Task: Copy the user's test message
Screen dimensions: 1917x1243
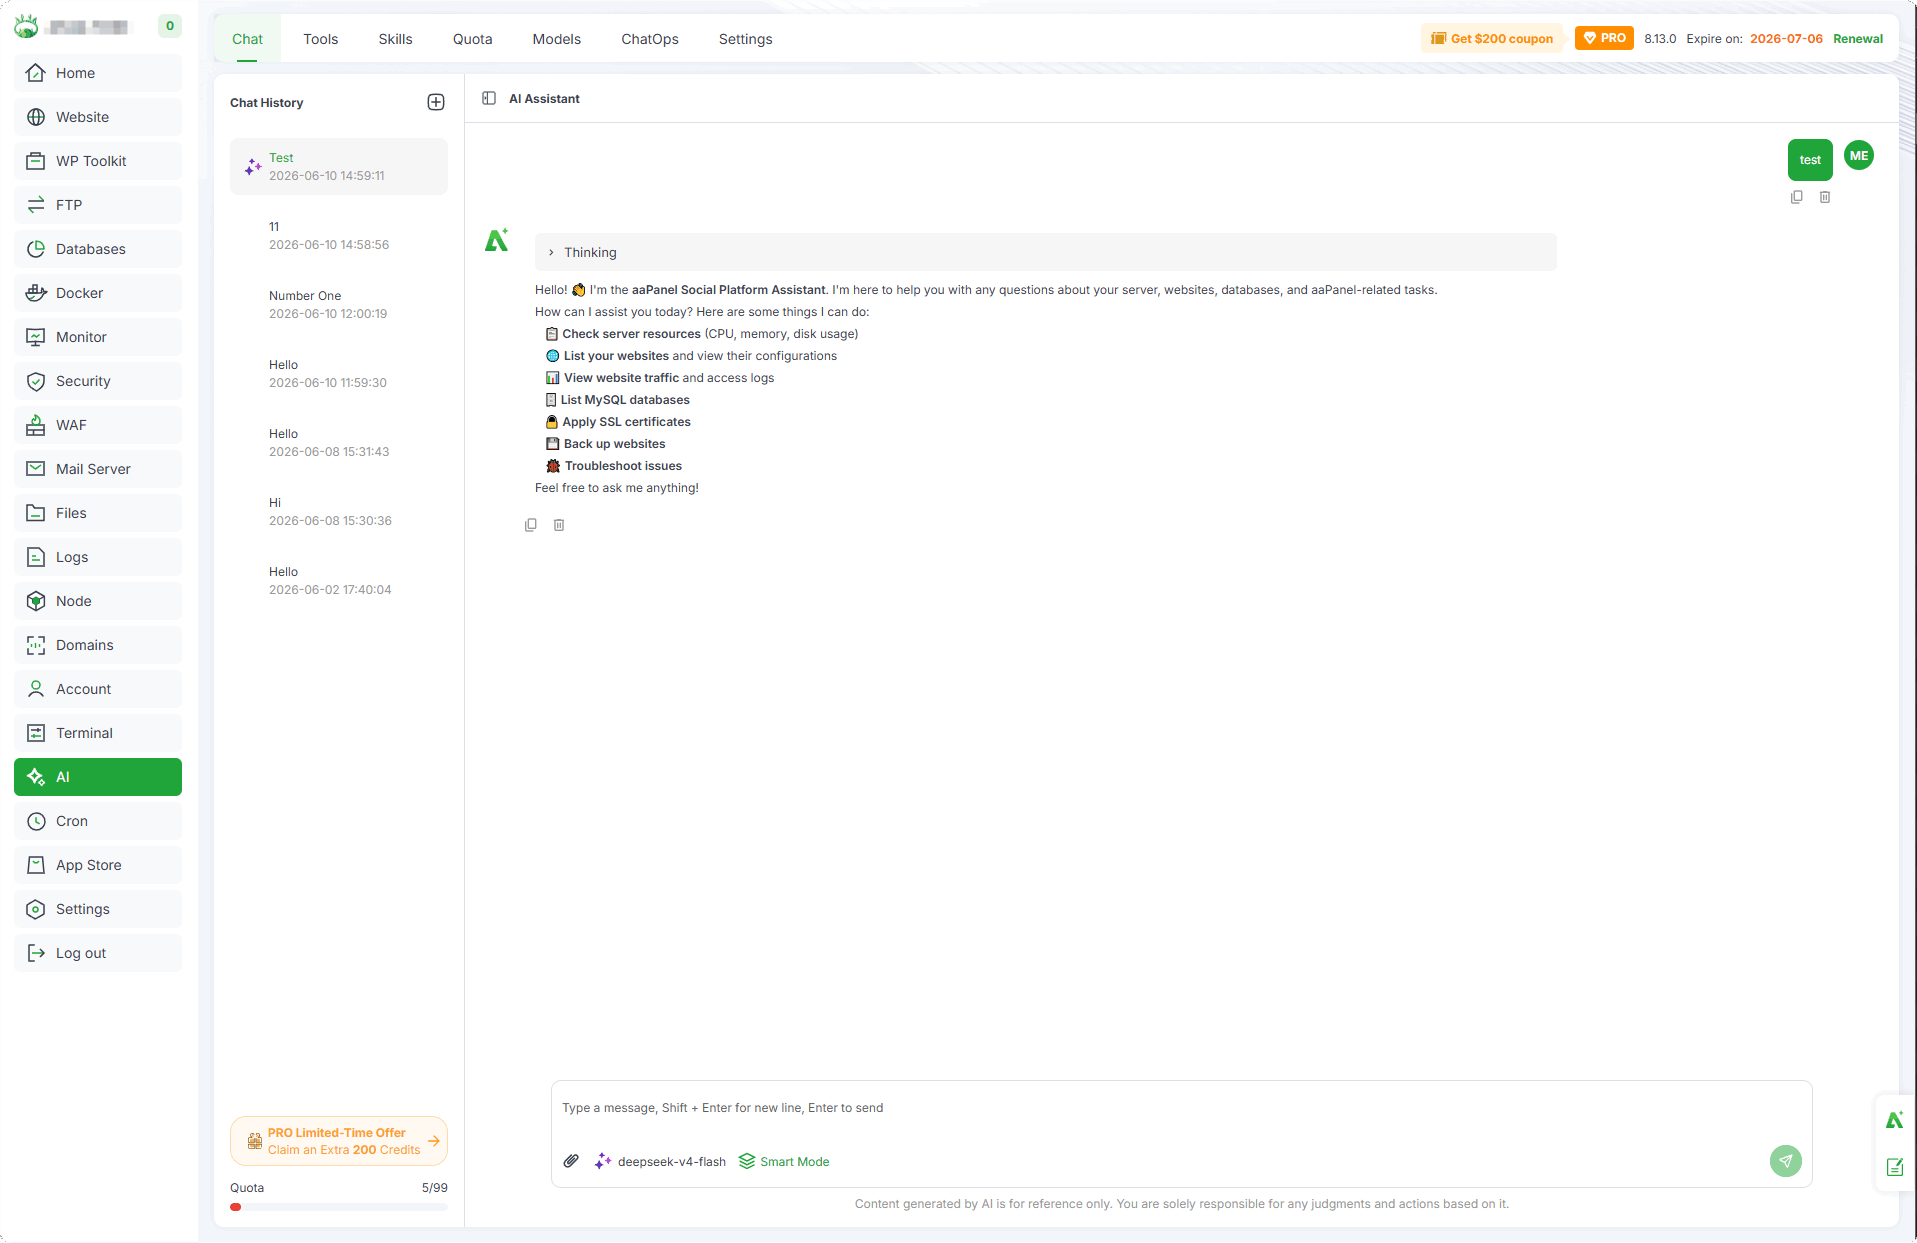Action: point(1797,197)
